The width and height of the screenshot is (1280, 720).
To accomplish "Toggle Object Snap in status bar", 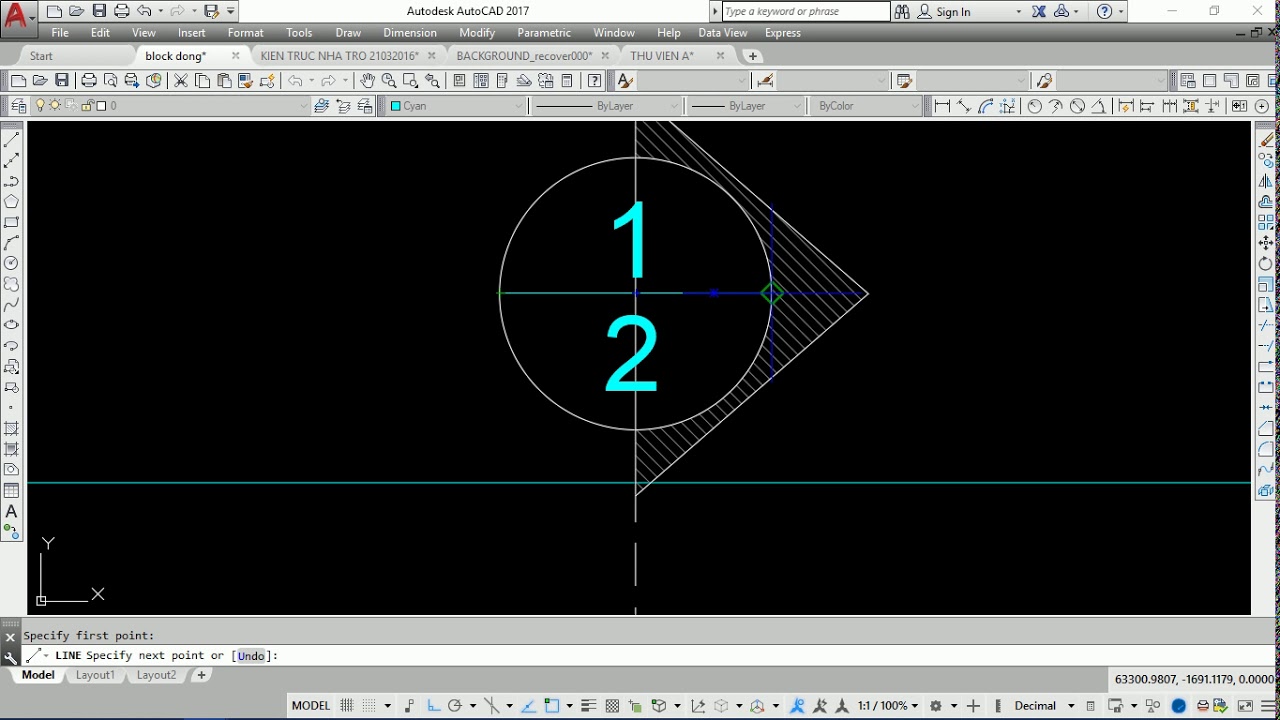I will pos(552,706).
